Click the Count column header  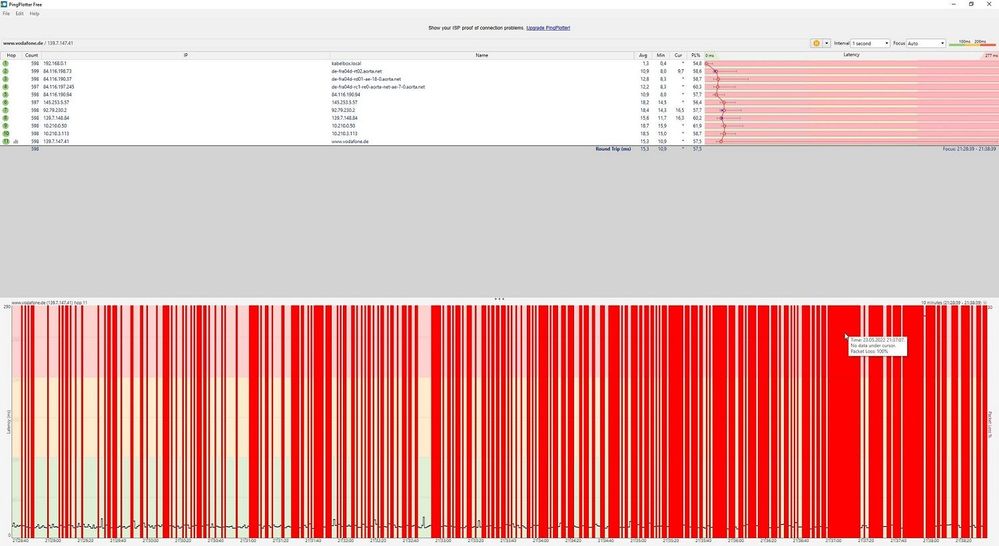(31, 55)
